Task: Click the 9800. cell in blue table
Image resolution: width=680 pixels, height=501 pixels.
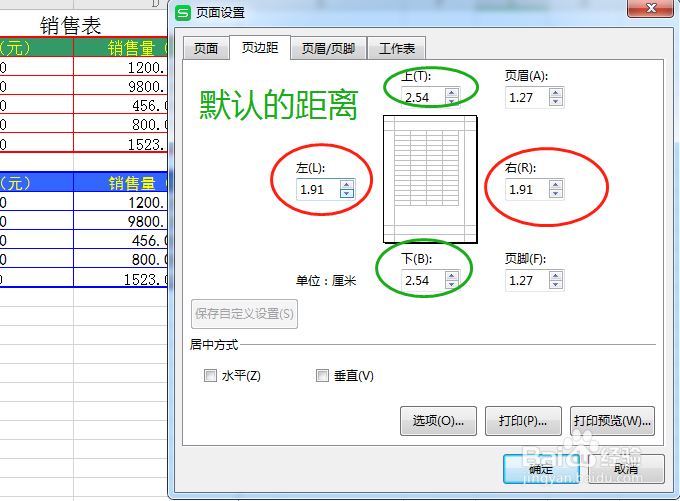Action: [121, 221]
